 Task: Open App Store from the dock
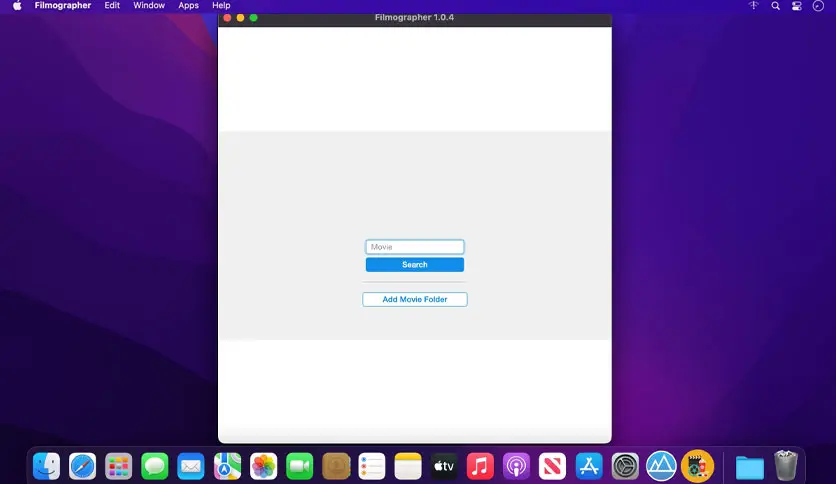coord(589,466)
